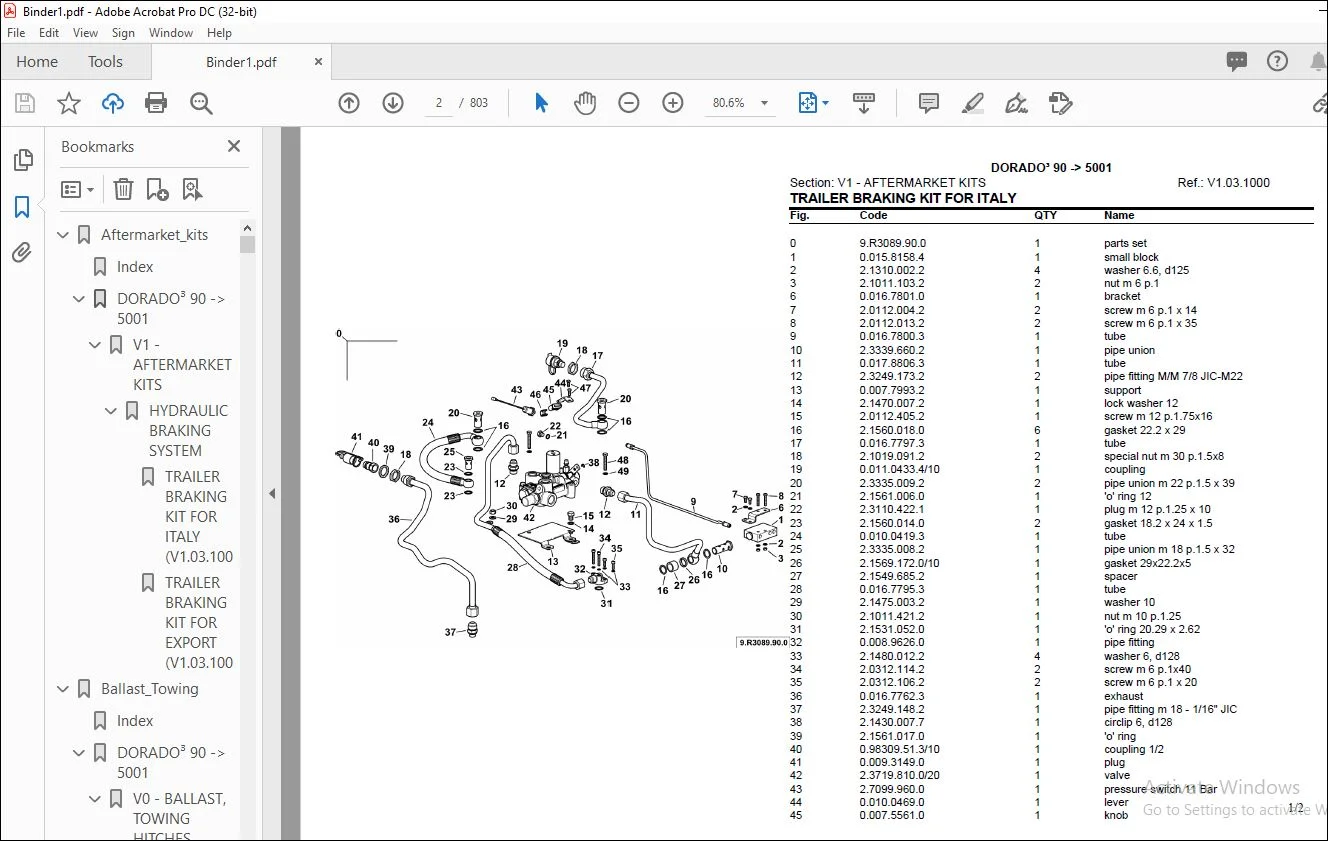The width and height of the screenshot is (1328, 841).
Task: Click part code 9.R3089.90.0 in the table
Action: [893, 243]
